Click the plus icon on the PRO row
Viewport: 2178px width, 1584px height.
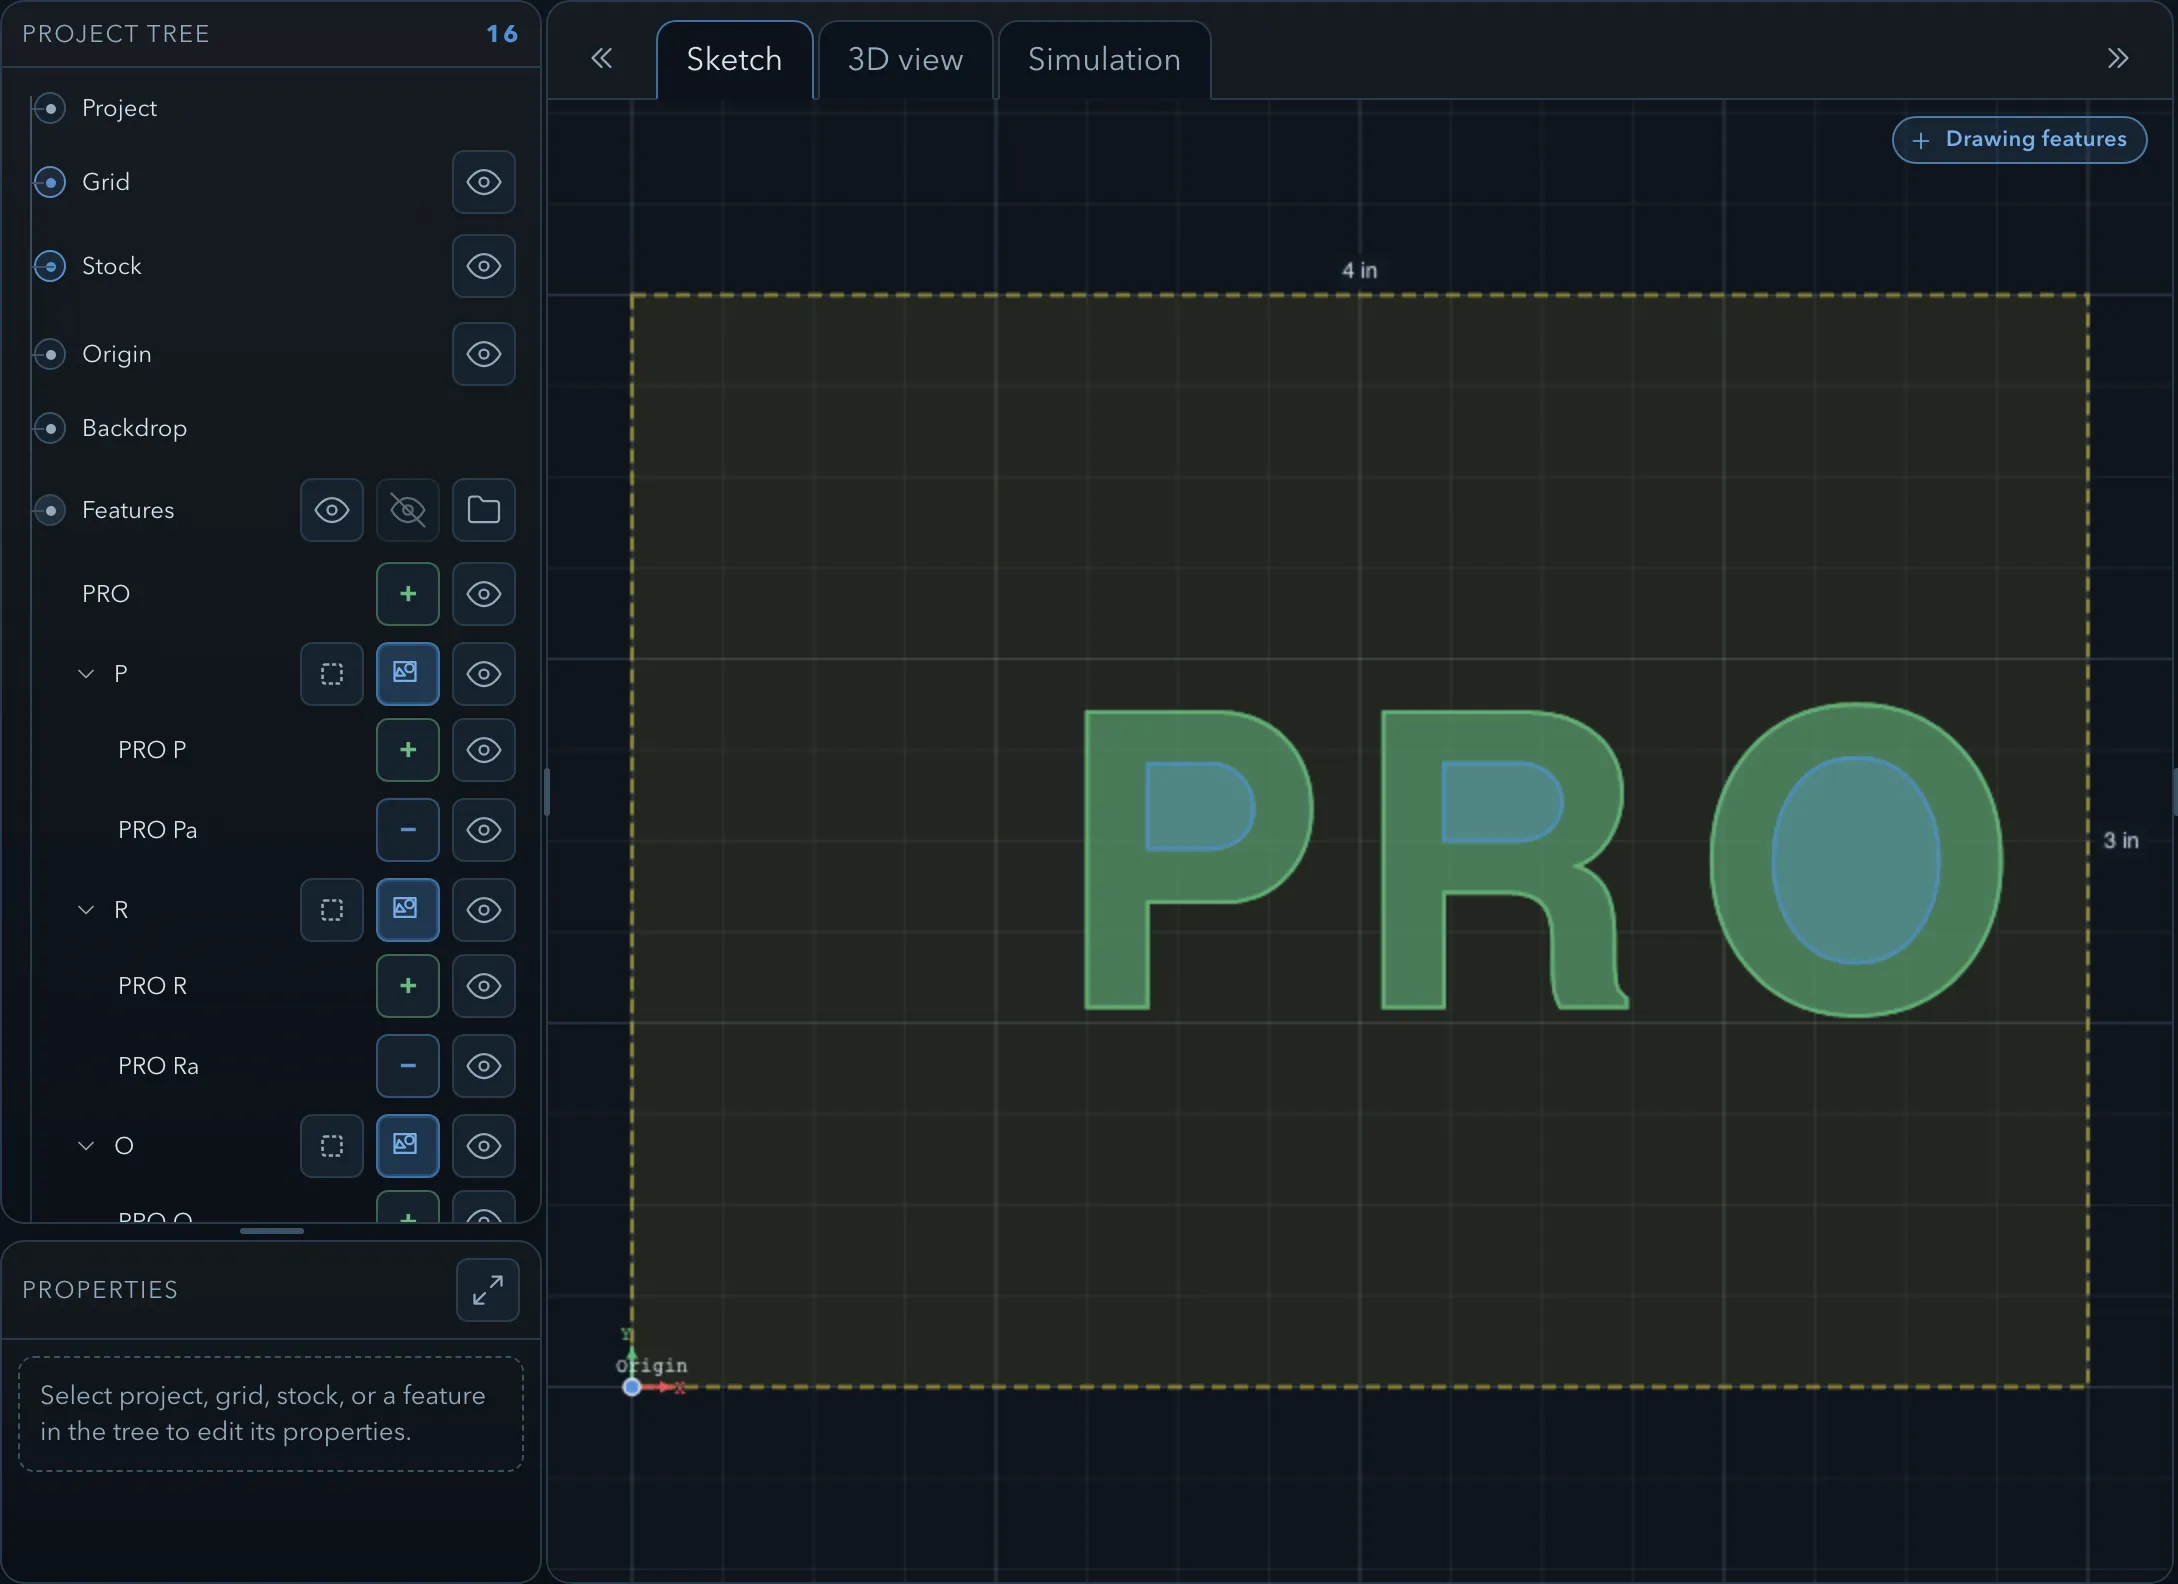click(x=407, y=594)
